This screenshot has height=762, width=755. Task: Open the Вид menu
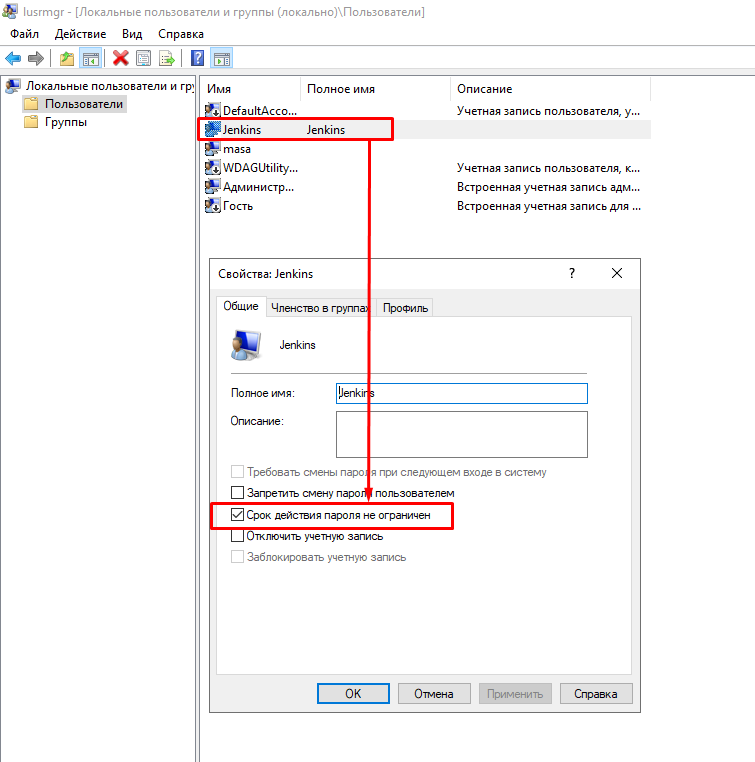132,34
